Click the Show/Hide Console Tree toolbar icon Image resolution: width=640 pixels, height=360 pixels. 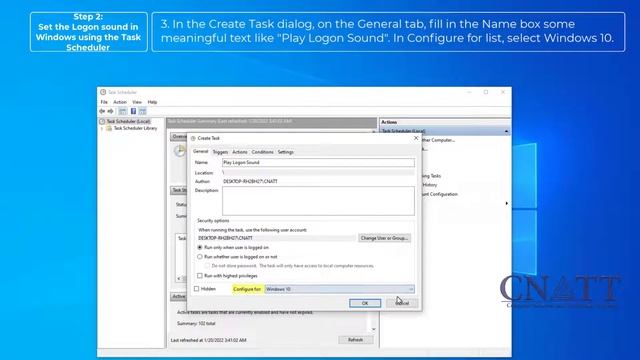pos(122,111)
